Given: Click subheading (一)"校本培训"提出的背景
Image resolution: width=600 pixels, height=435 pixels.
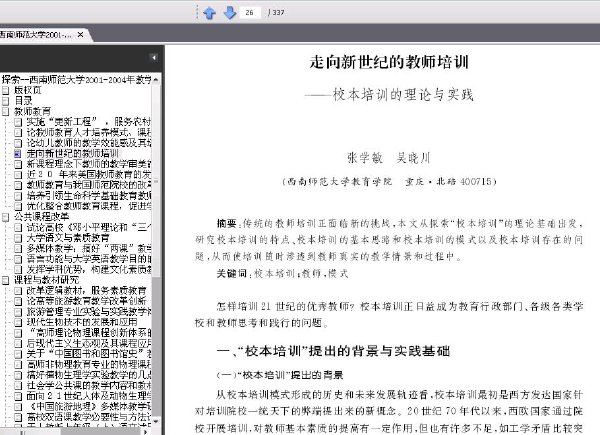Looking at the screenshot, I should [x=280, y=375].
